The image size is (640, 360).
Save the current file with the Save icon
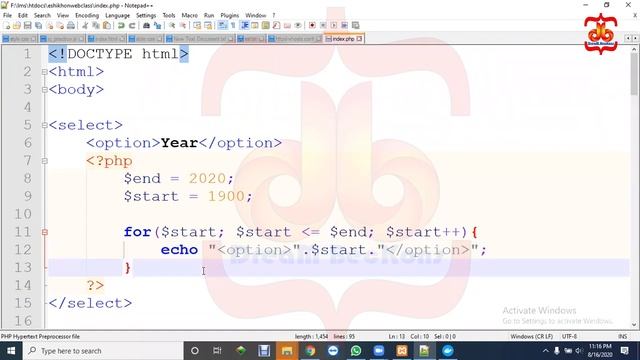pos(28,25)
